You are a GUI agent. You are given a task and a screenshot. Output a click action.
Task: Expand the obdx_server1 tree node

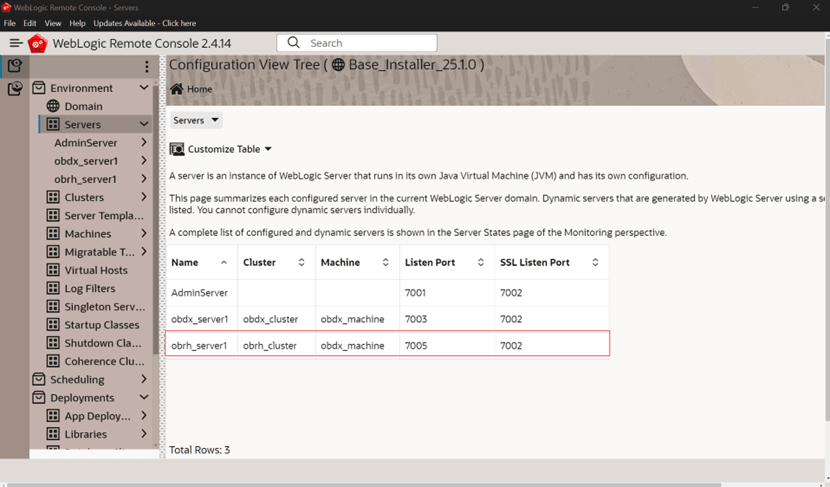(x=143, y=160)
